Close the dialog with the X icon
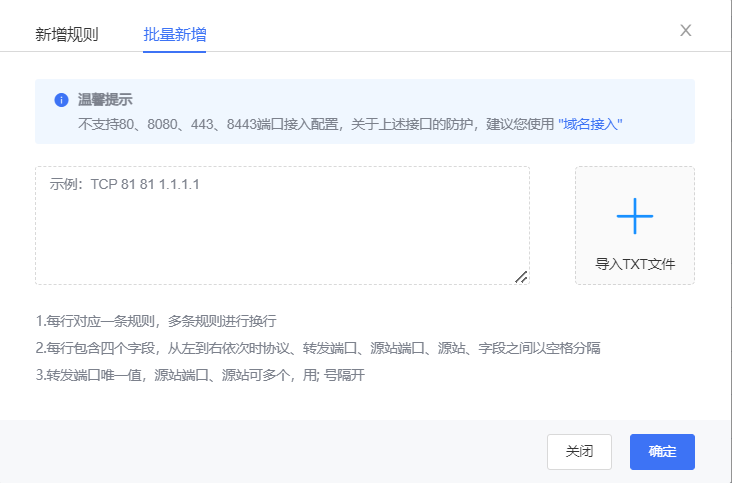 [x=686, y=30]
